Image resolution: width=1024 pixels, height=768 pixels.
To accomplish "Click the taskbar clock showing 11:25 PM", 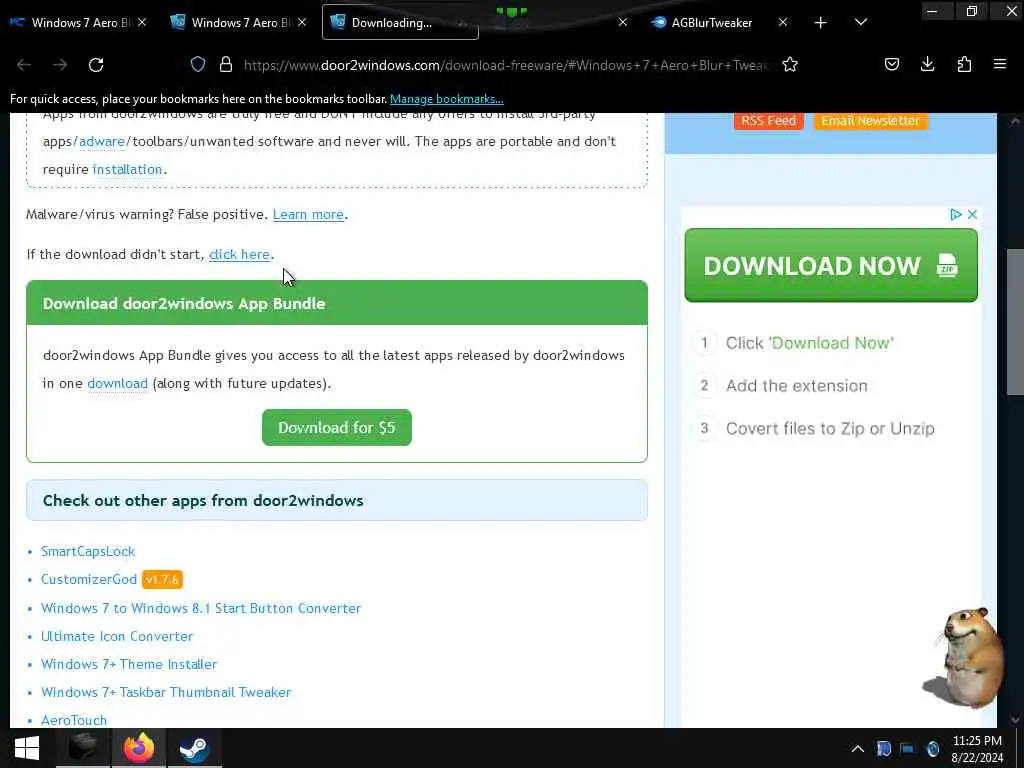I will tap(977, 749).
